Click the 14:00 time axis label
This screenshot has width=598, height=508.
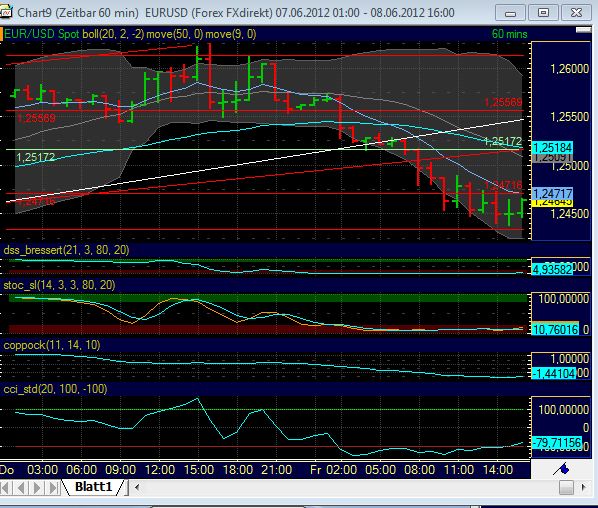coord(498,470)
